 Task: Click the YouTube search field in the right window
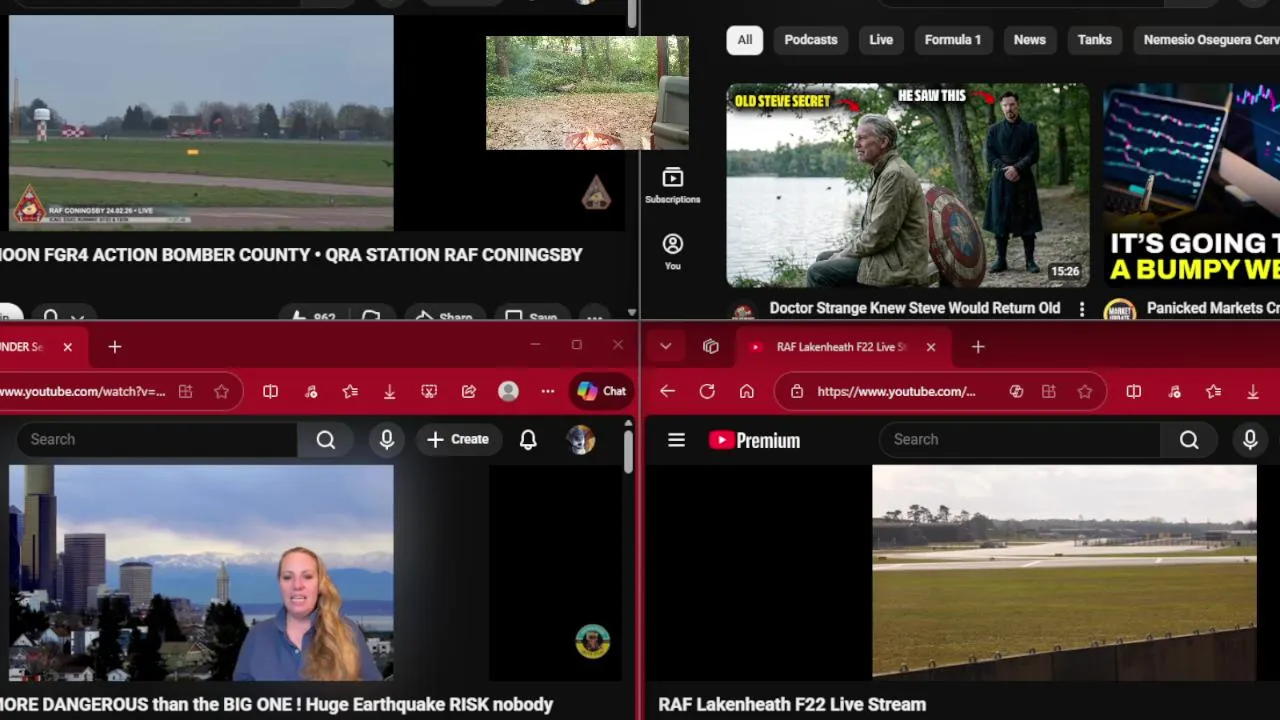pyautogui.click(x=1019, y=440)
